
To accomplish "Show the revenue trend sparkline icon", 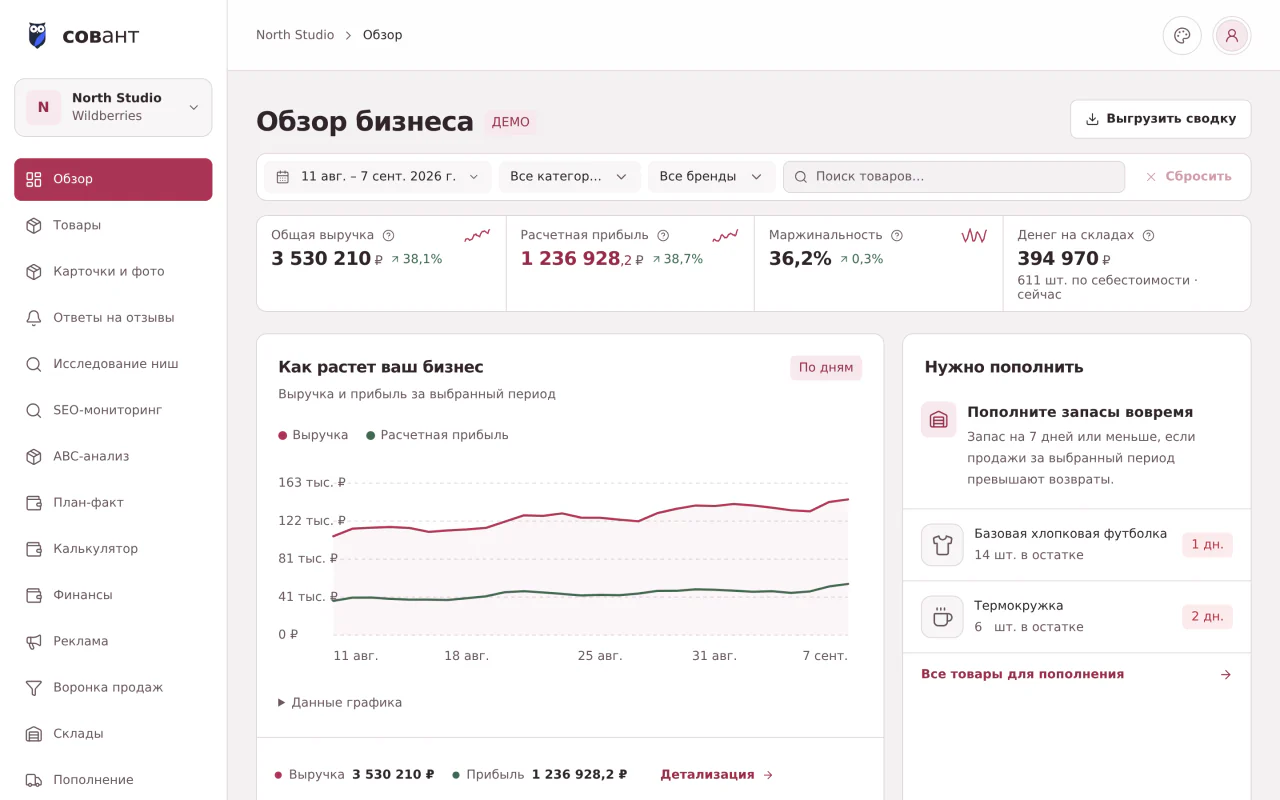I will tap(477, 236).
